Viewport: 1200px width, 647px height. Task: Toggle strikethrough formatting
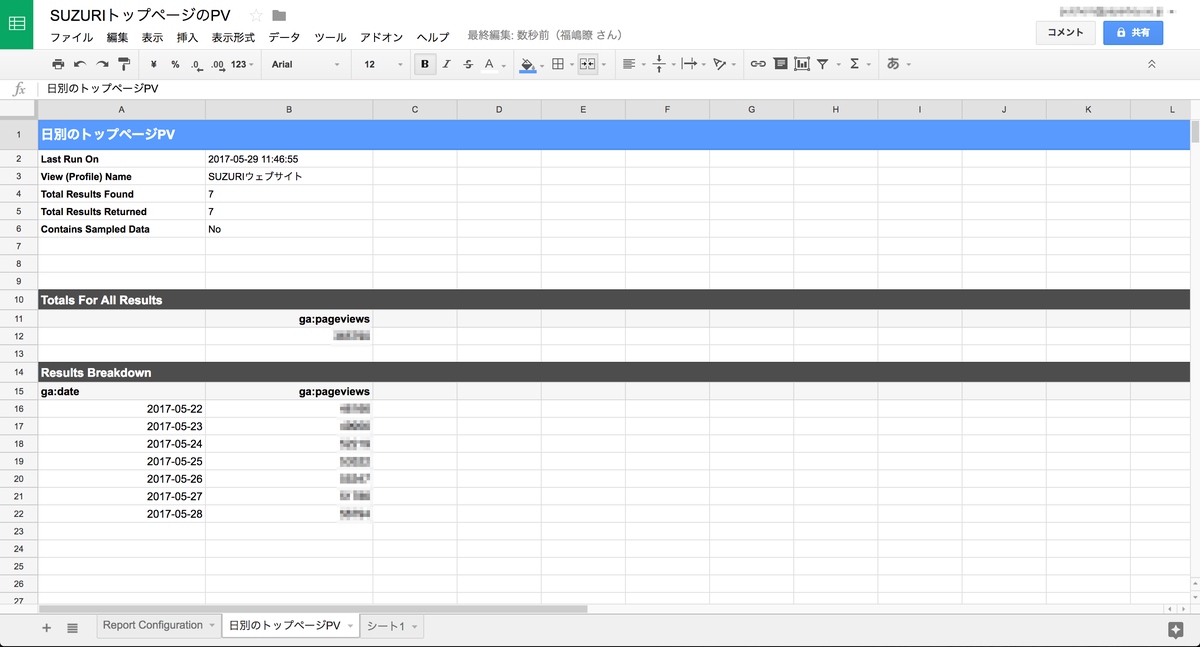click(468, 64)
